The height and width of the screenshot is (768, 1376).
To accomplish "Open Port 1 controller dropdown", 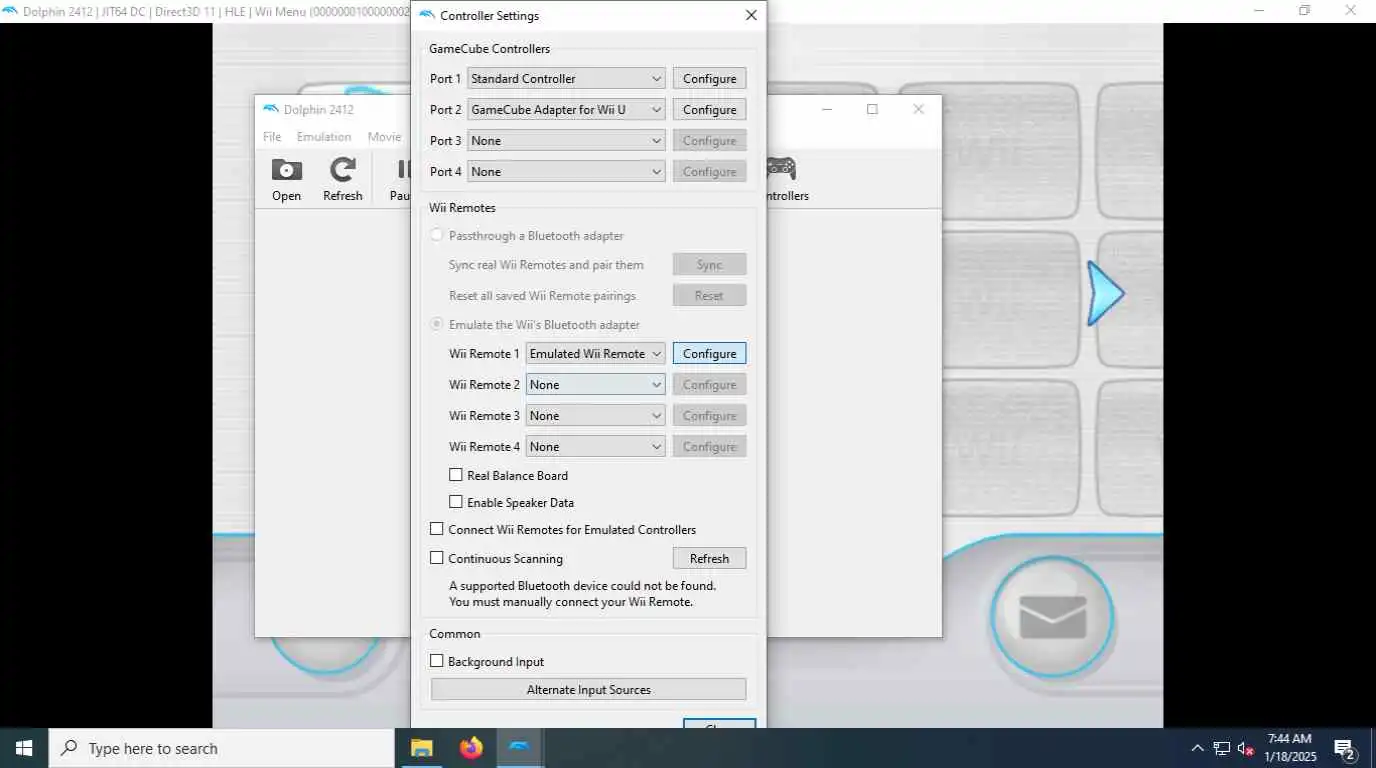I will click(566, 78).
